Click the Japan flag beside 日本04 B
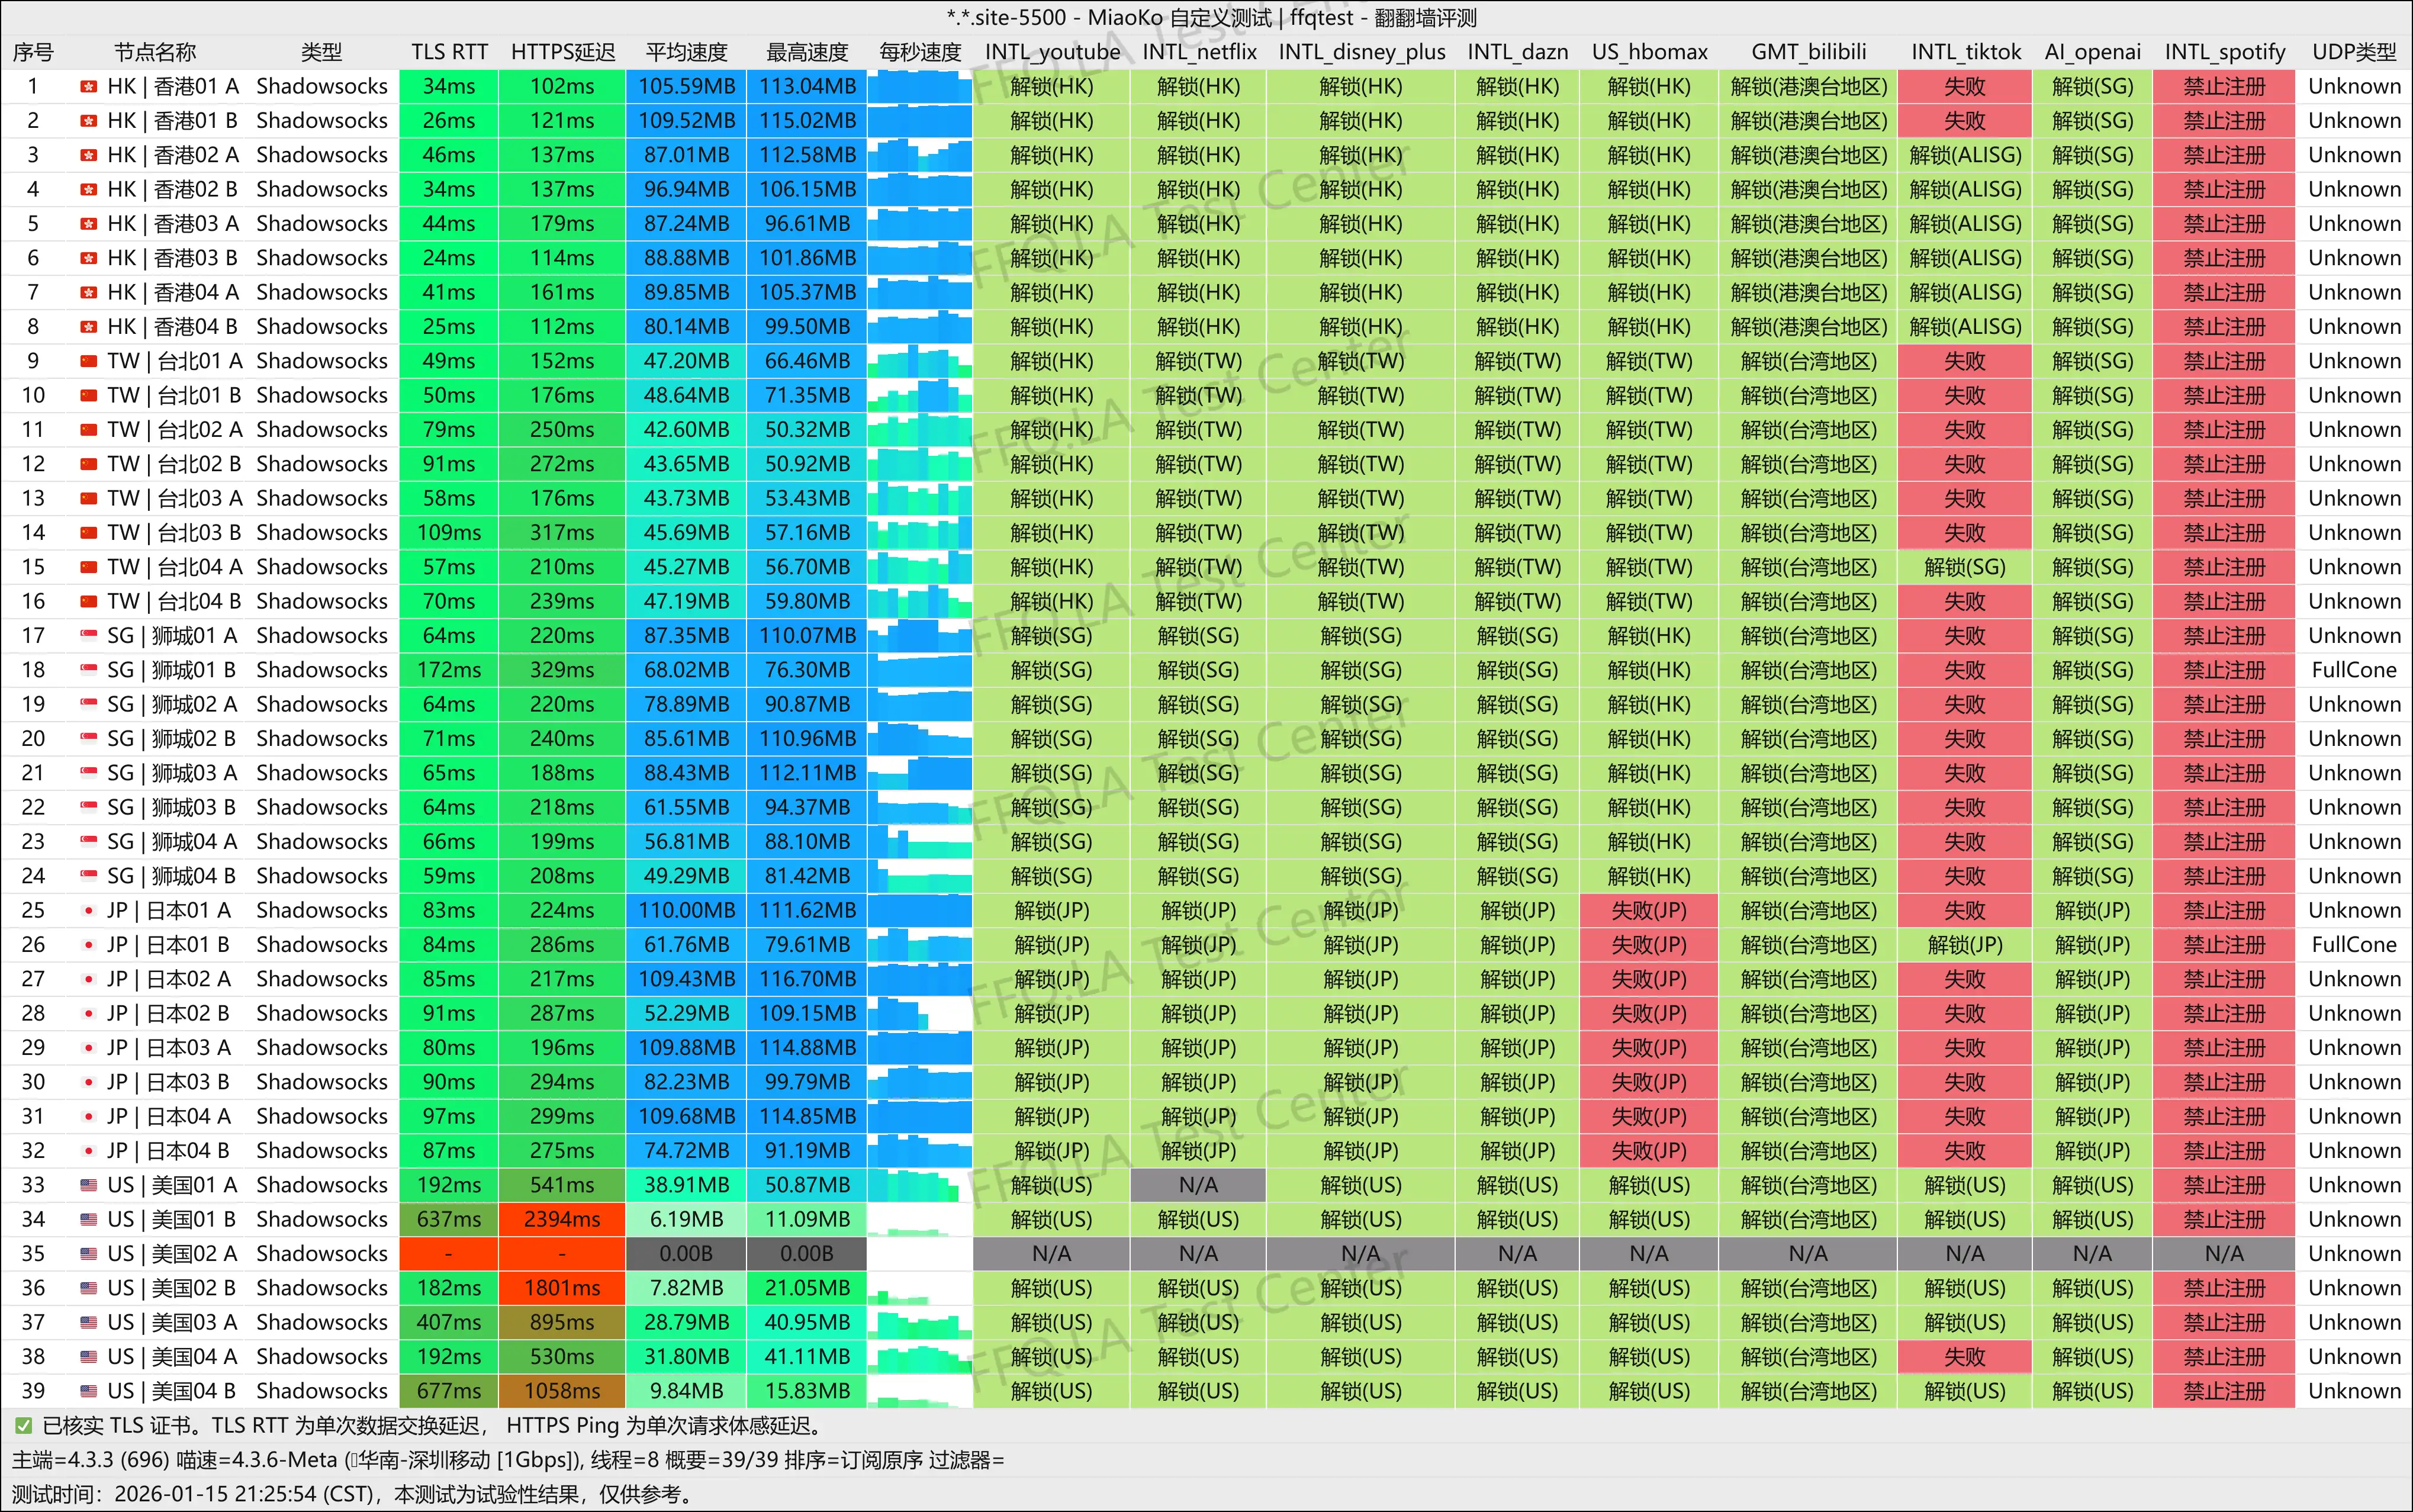This screenshot has width=2413, height=1512. (88, 1151)
